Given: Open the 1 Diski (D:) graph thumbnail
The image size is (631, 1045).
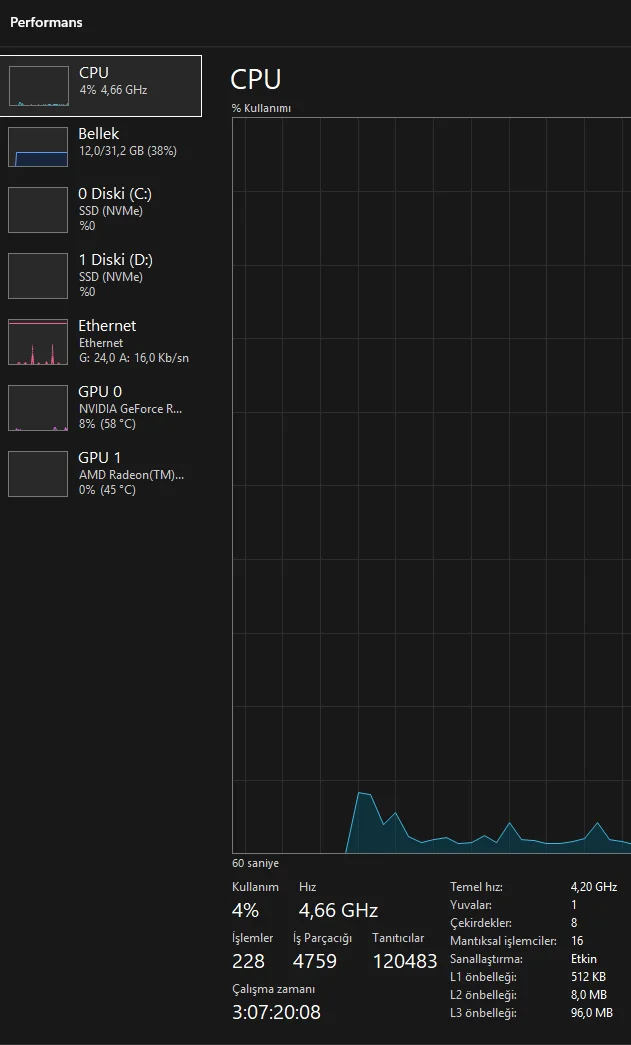Looking at the screenshot, I should pos(38,276).
